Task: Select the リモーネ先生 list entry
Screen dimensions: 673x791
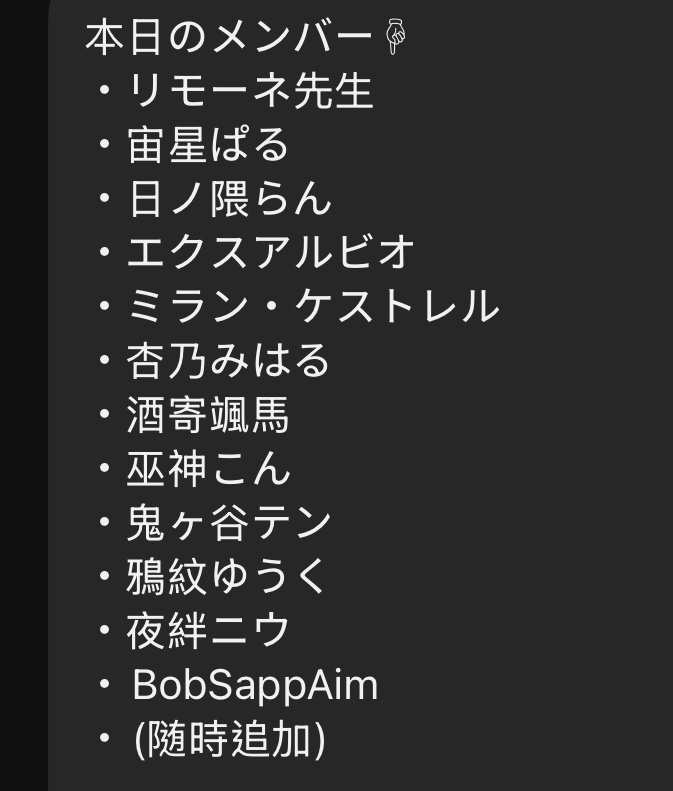Action: pyautogui.click(x=250, y=91)
